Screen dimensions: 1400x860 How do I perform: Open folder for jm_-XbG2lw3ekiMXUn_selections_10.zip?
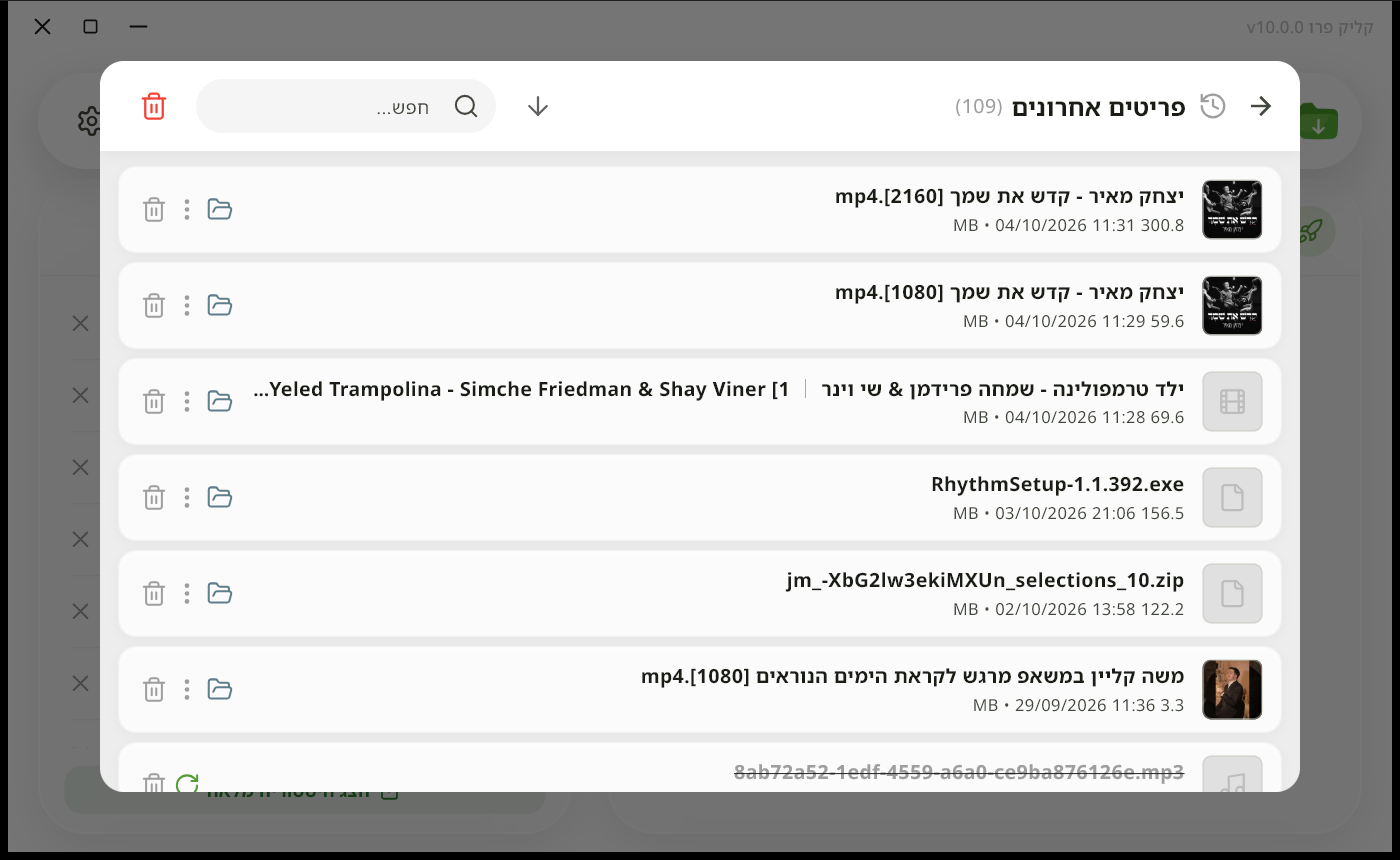[x=220, y=593]
